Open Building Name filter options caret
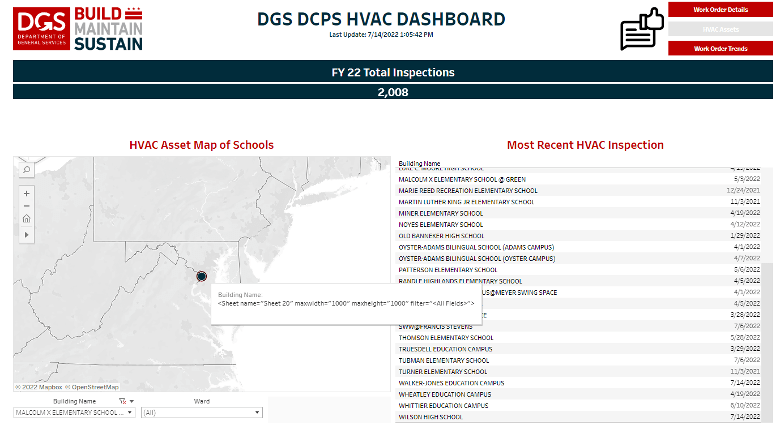The image size is (780, 435). coord(131,400)
